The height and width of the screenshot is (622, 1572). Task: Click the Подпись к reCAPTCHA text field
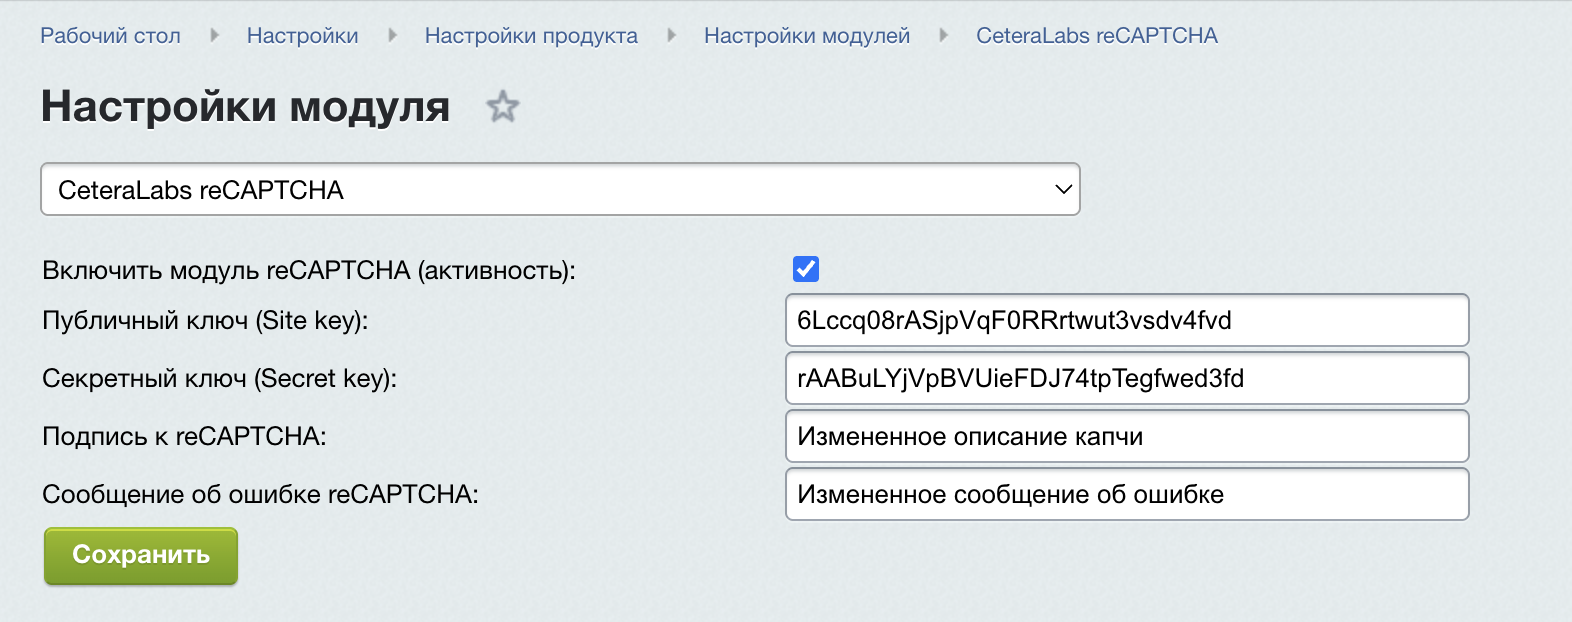(x=1127, y=436)
